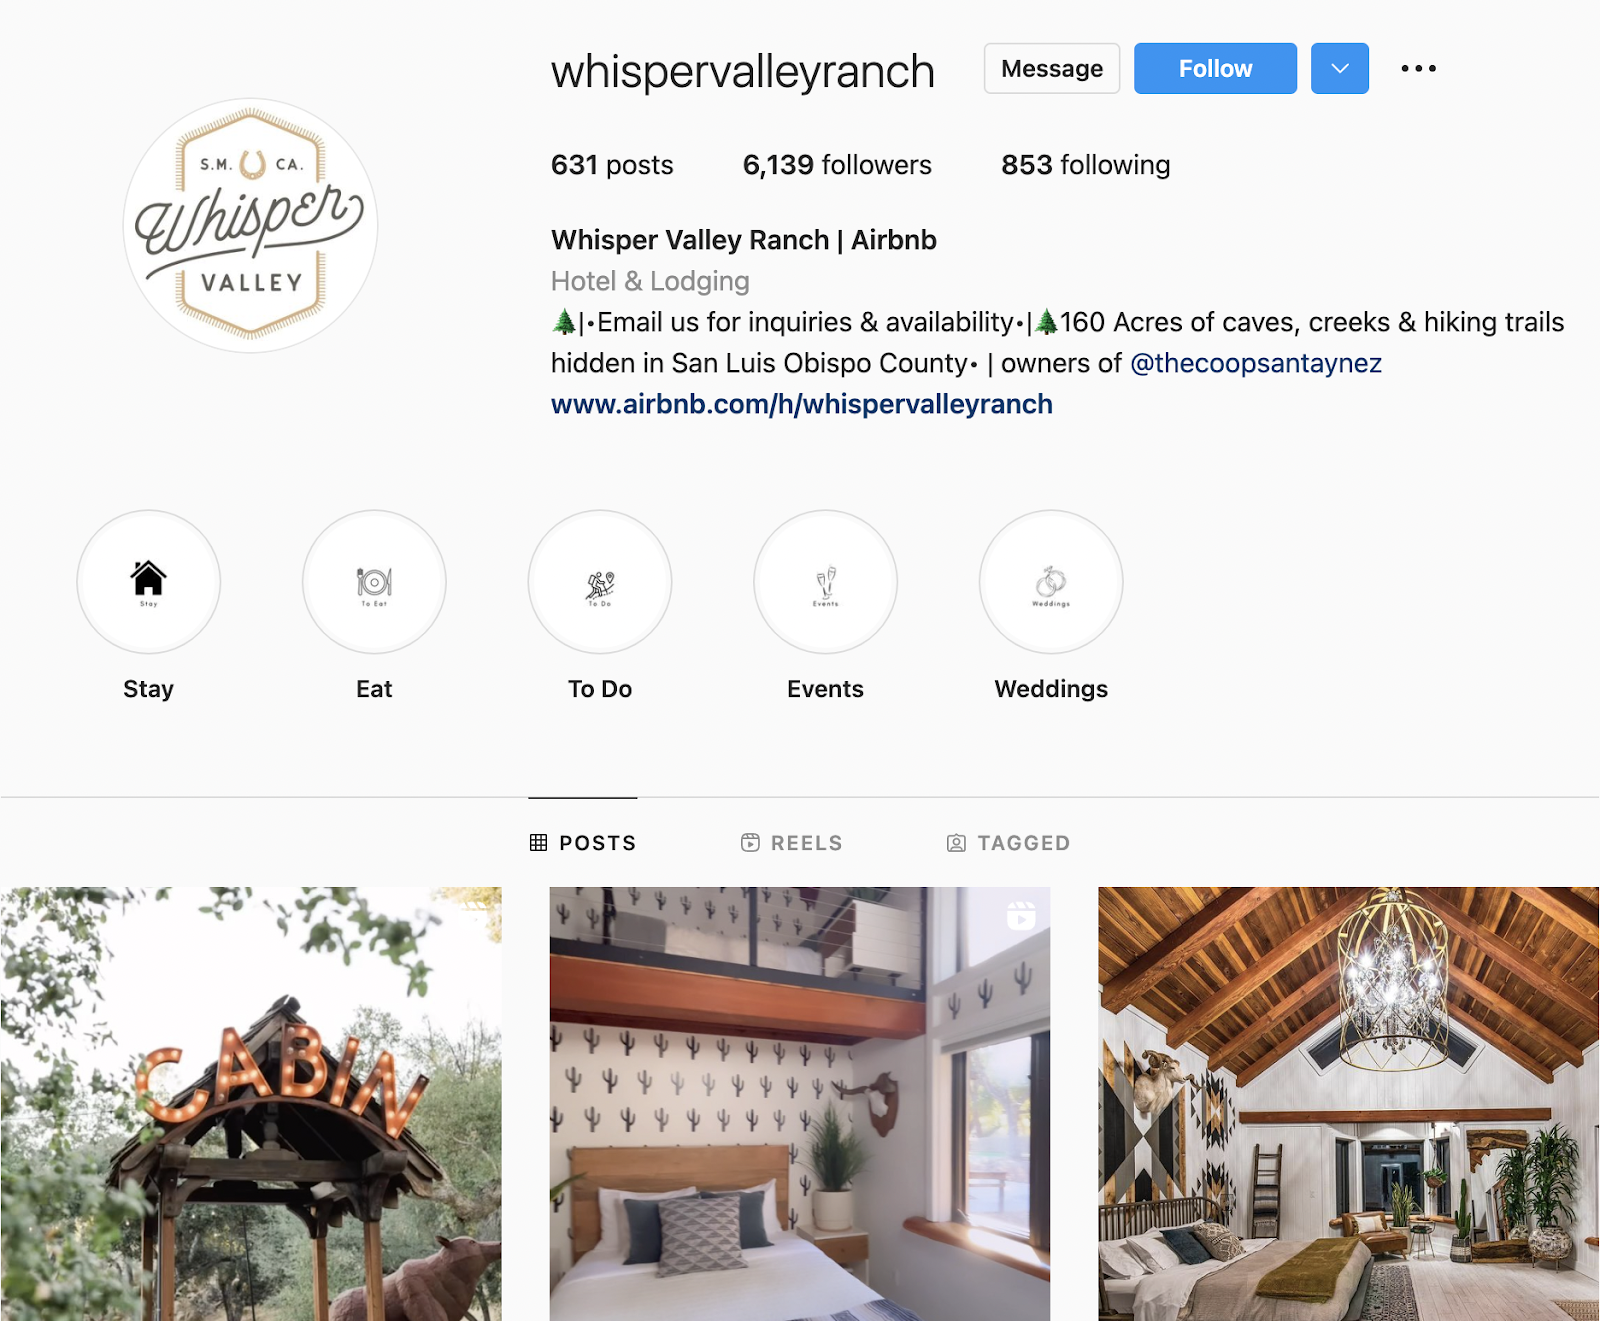Switch to the Reels tab

tap(792, 843)
